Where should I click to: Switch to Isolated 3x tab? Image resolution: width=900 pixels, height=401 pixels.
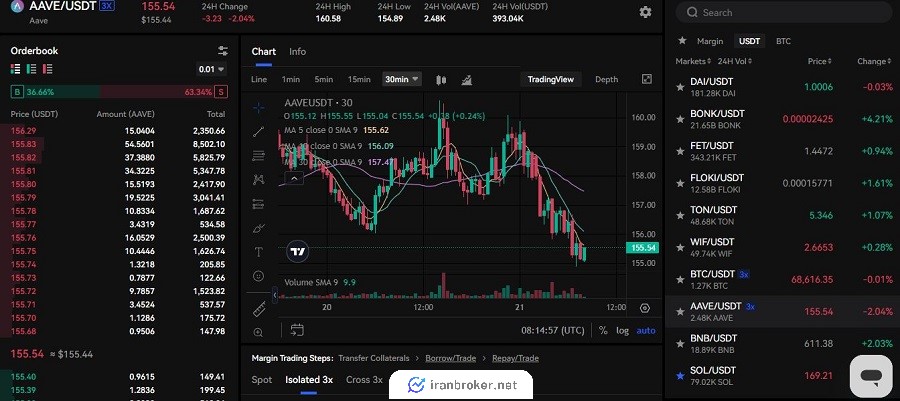click(309, 380)
